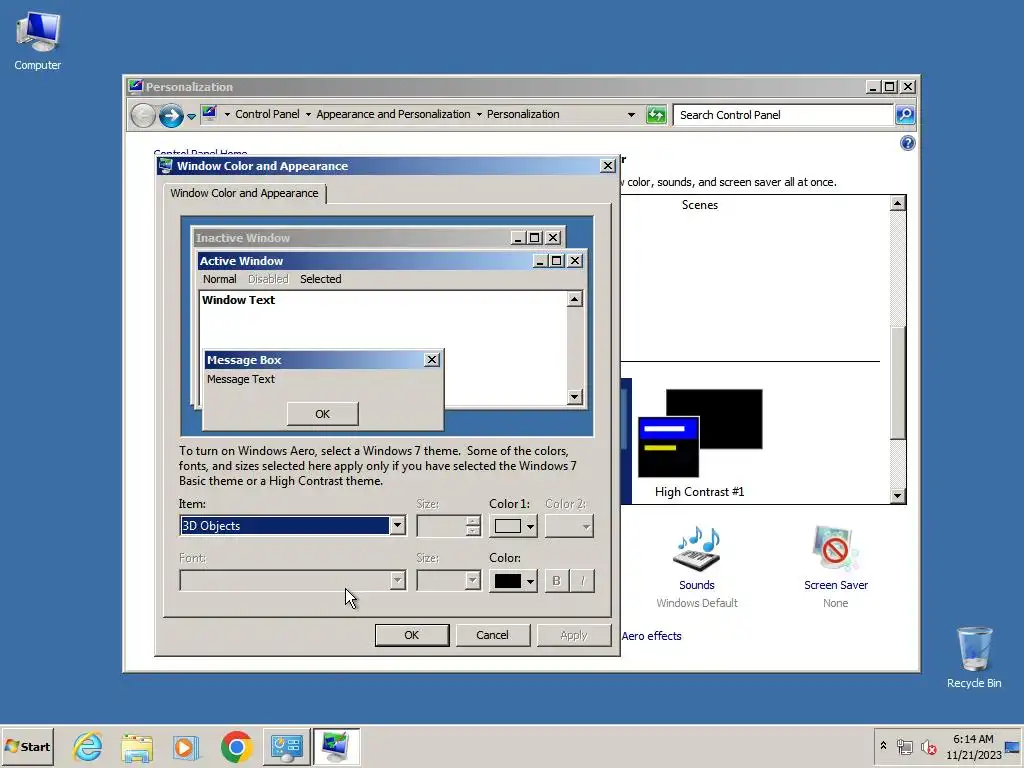
Task: Click the Control Panel breadcrumb
Action: pyautogui.click(x=267, y=114)
